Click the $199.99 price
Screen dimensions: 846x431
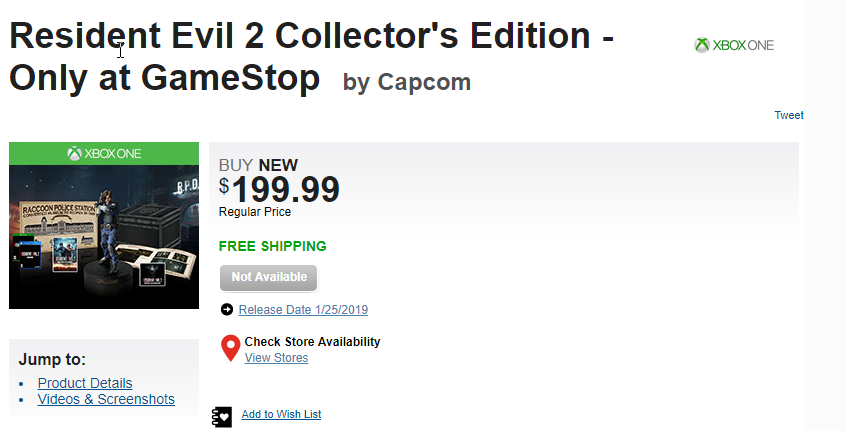coord(279,188)
